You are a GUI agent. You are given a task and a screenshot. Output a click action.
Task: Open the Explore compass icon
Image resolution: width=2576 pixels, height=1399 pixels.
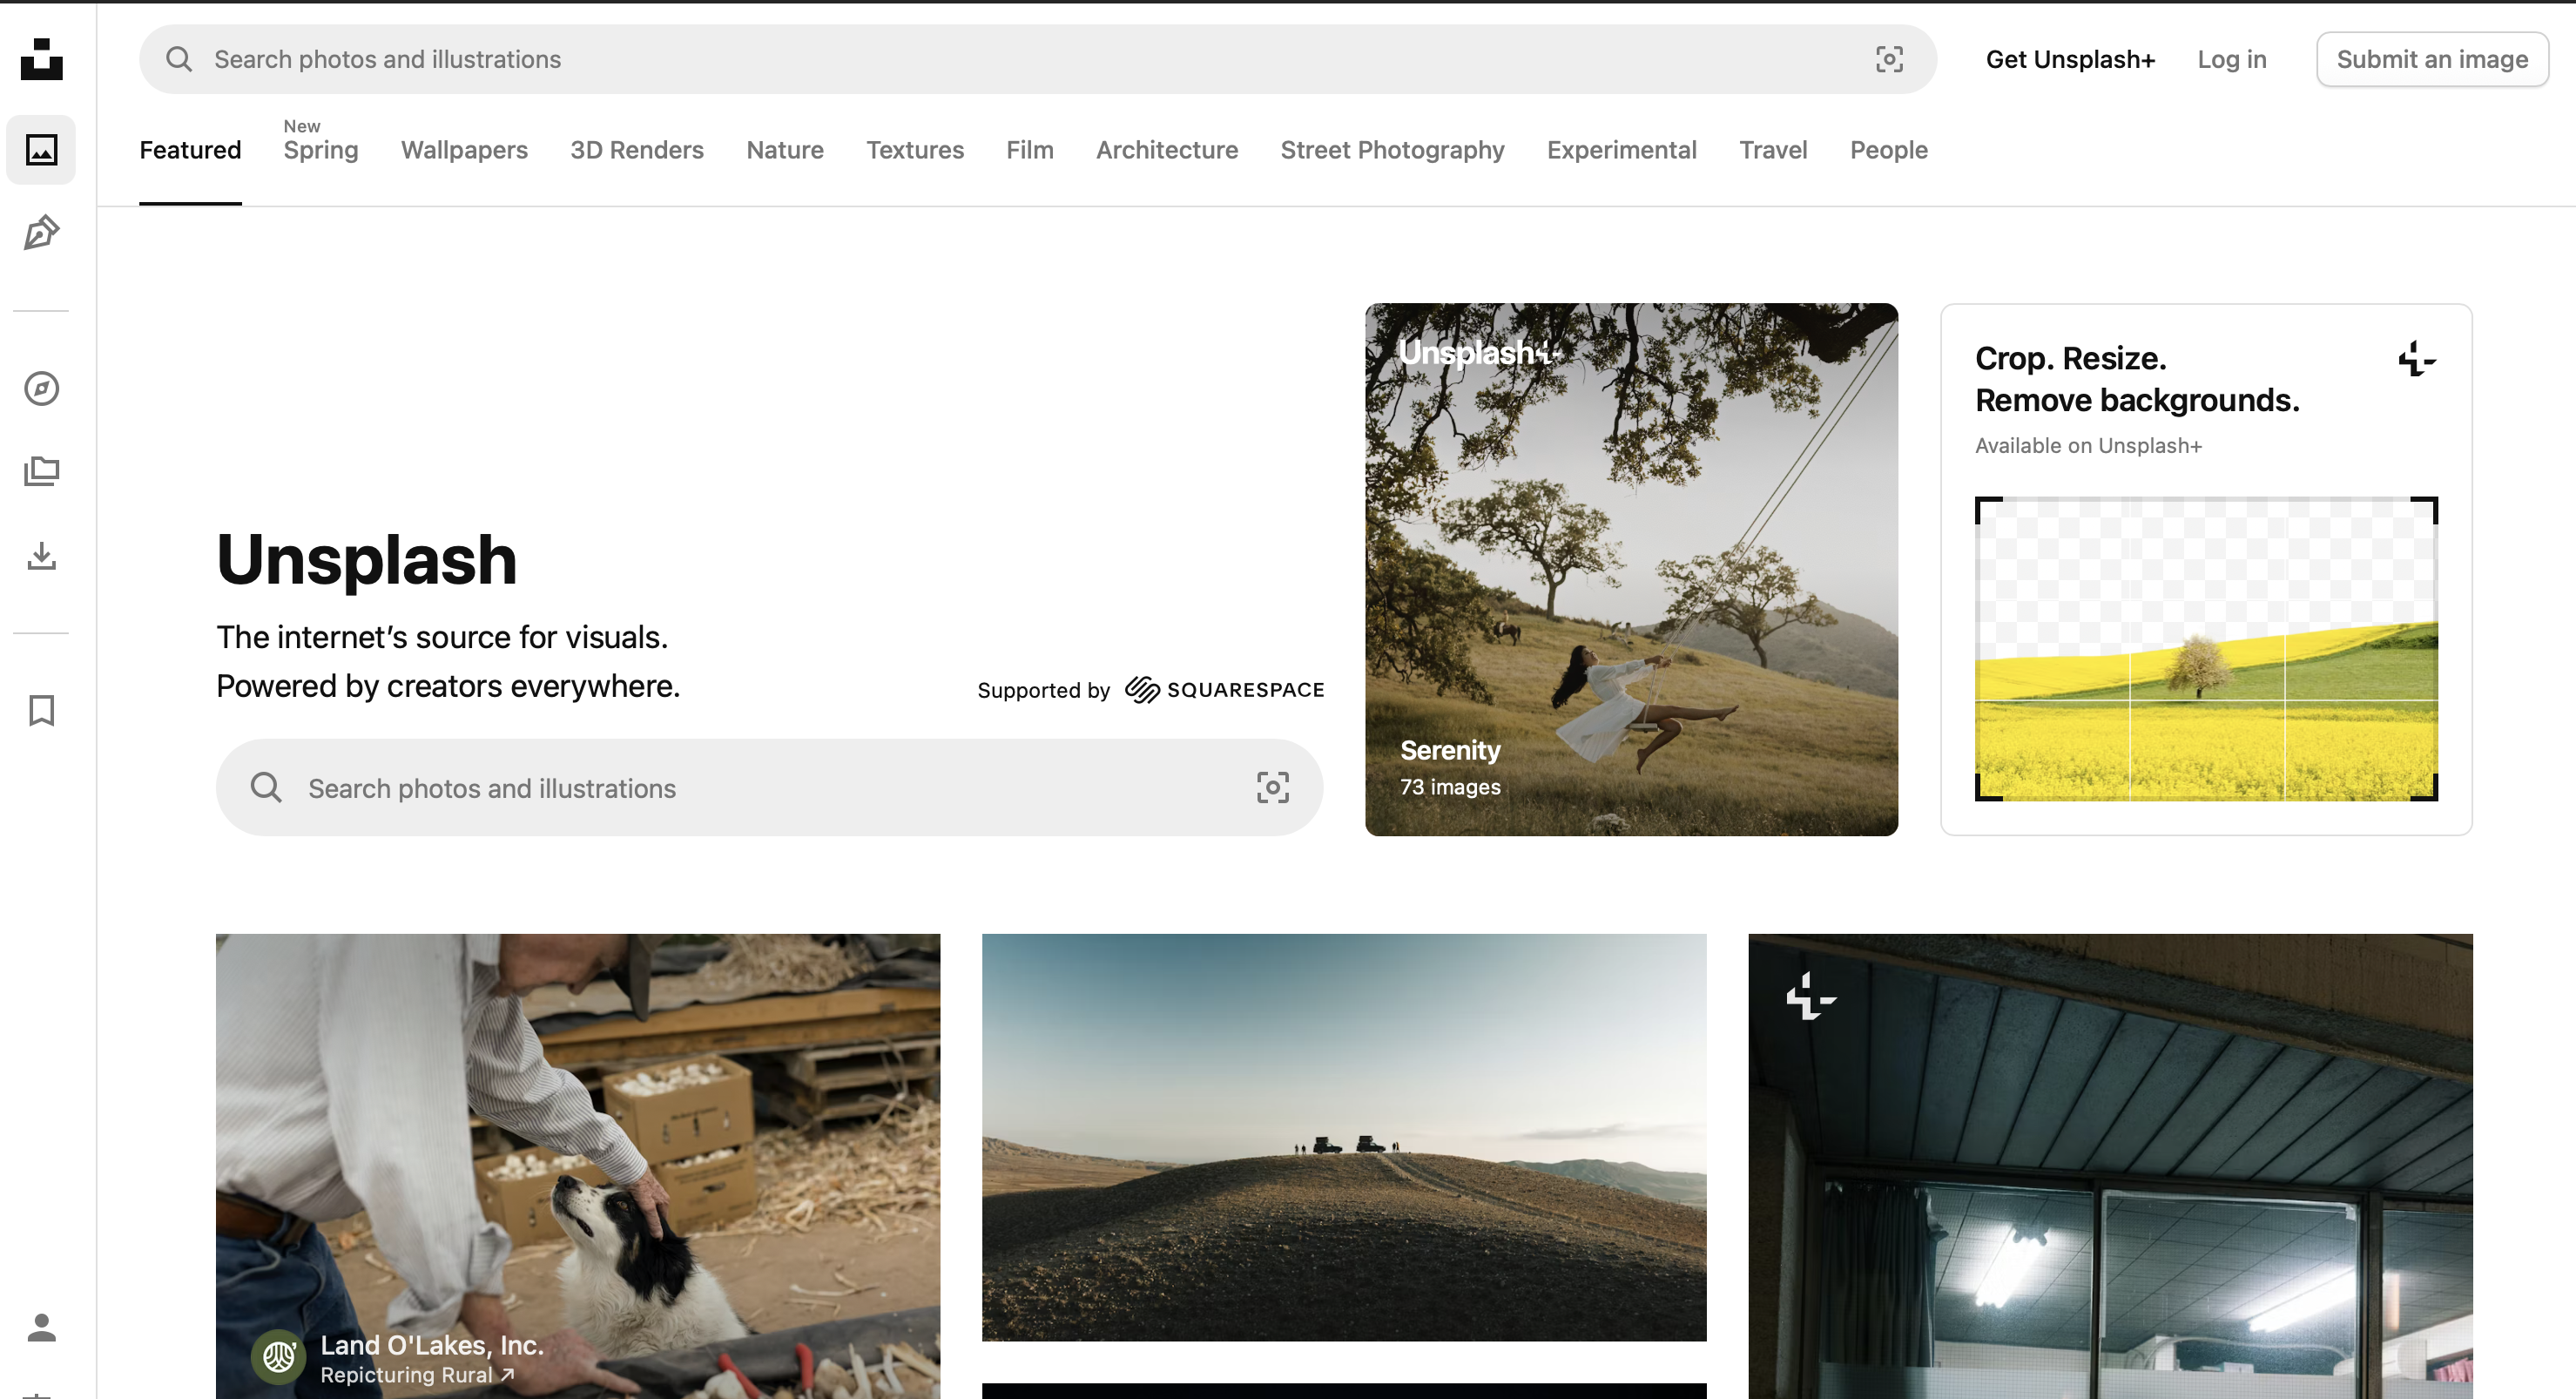(41, 388)
